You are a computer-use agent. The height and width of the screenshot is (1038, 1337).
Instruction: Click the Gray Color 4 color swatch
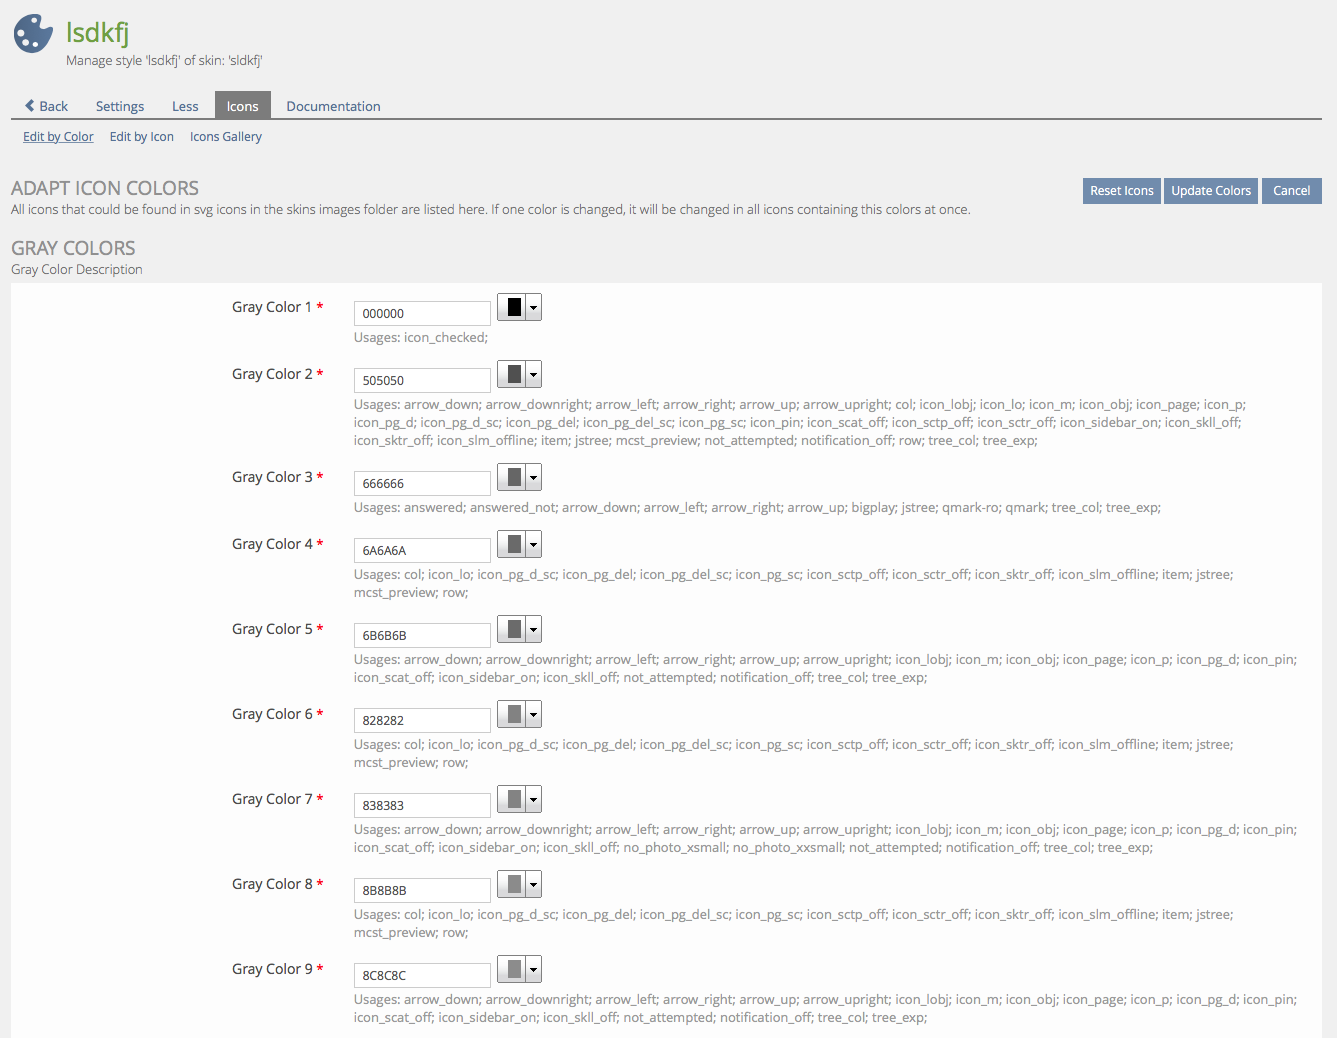(513, 545)
